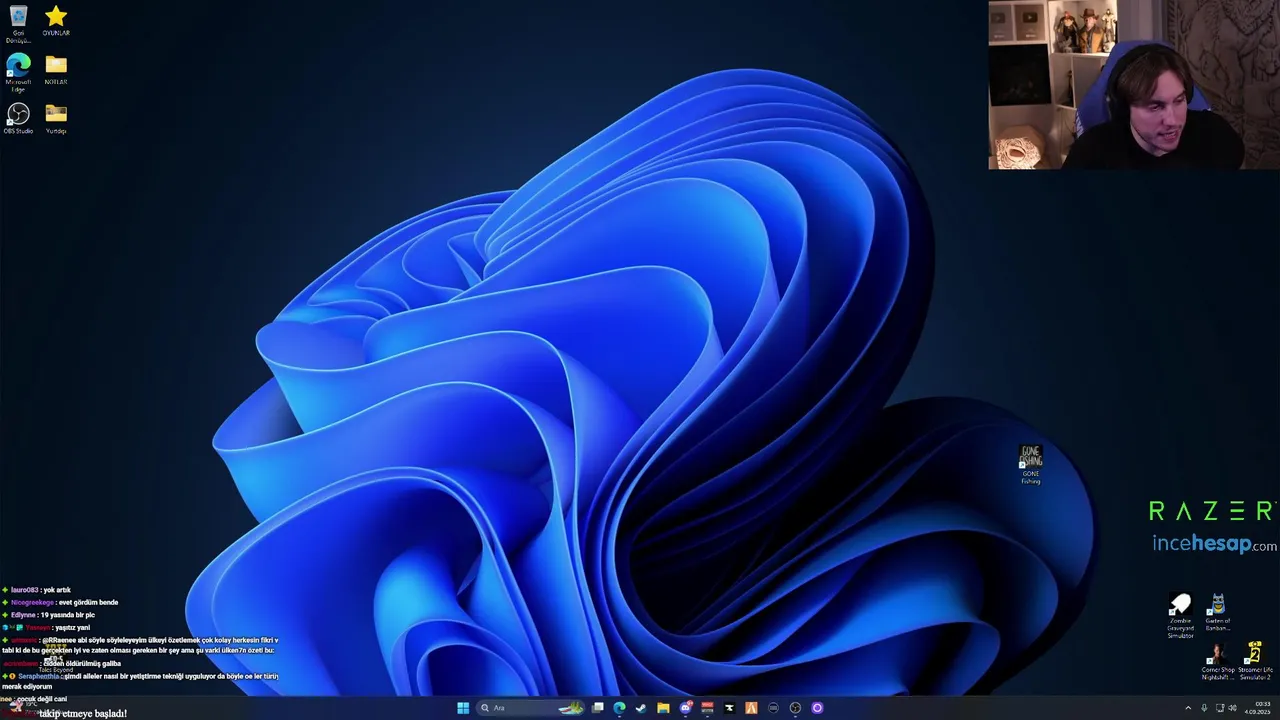This screenshot has height=720, width=1280.
Task: Open File Explorer from taskbar
Action: pos(663,708)
